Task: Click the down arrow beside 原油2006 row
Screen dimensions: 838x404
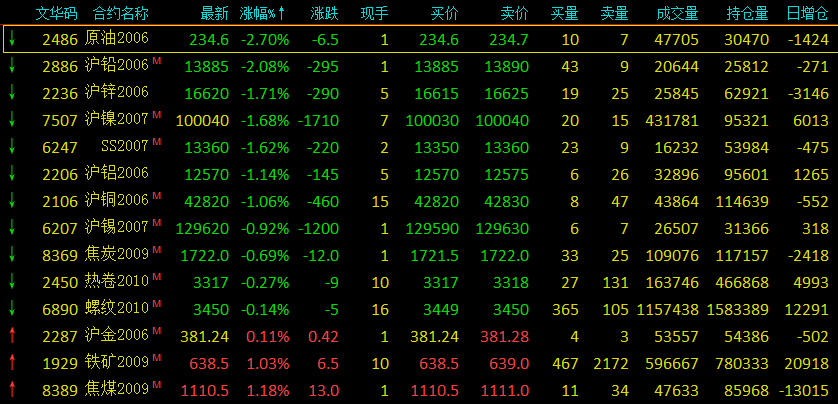Action: tap(12, 39)
